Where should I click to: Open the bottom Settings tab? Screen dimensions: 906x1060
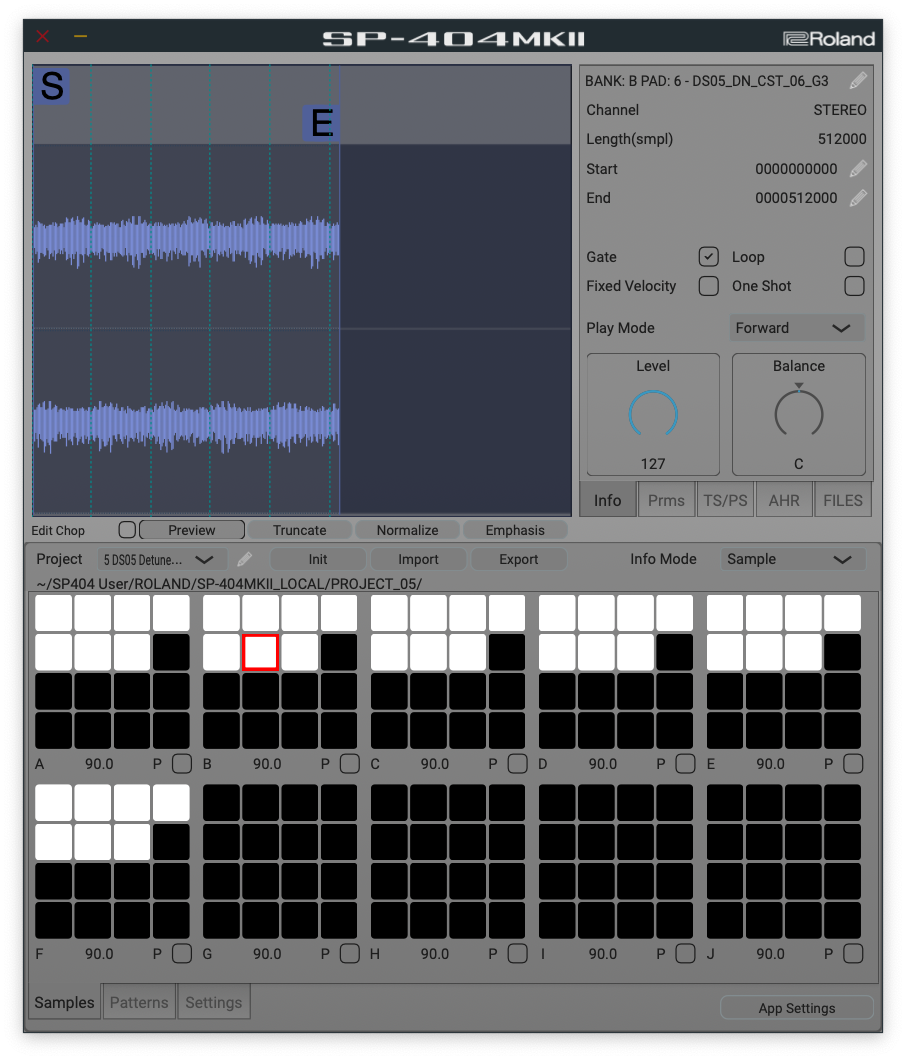[x=214, y=1002]
